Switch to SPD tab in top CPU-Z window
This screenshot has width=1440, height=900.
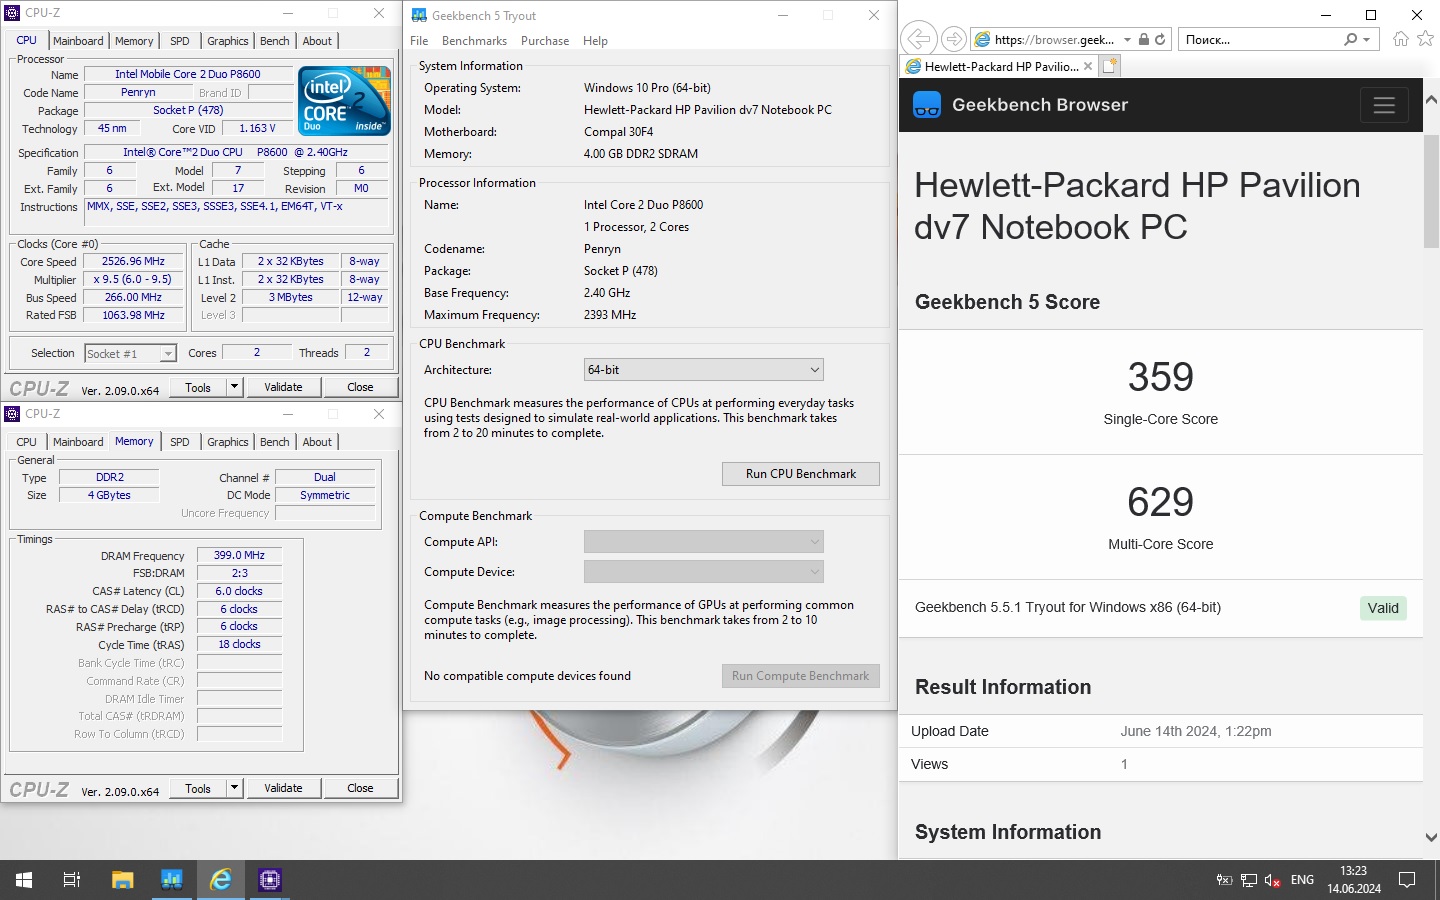pyautogui.click(x=180, y=41)
